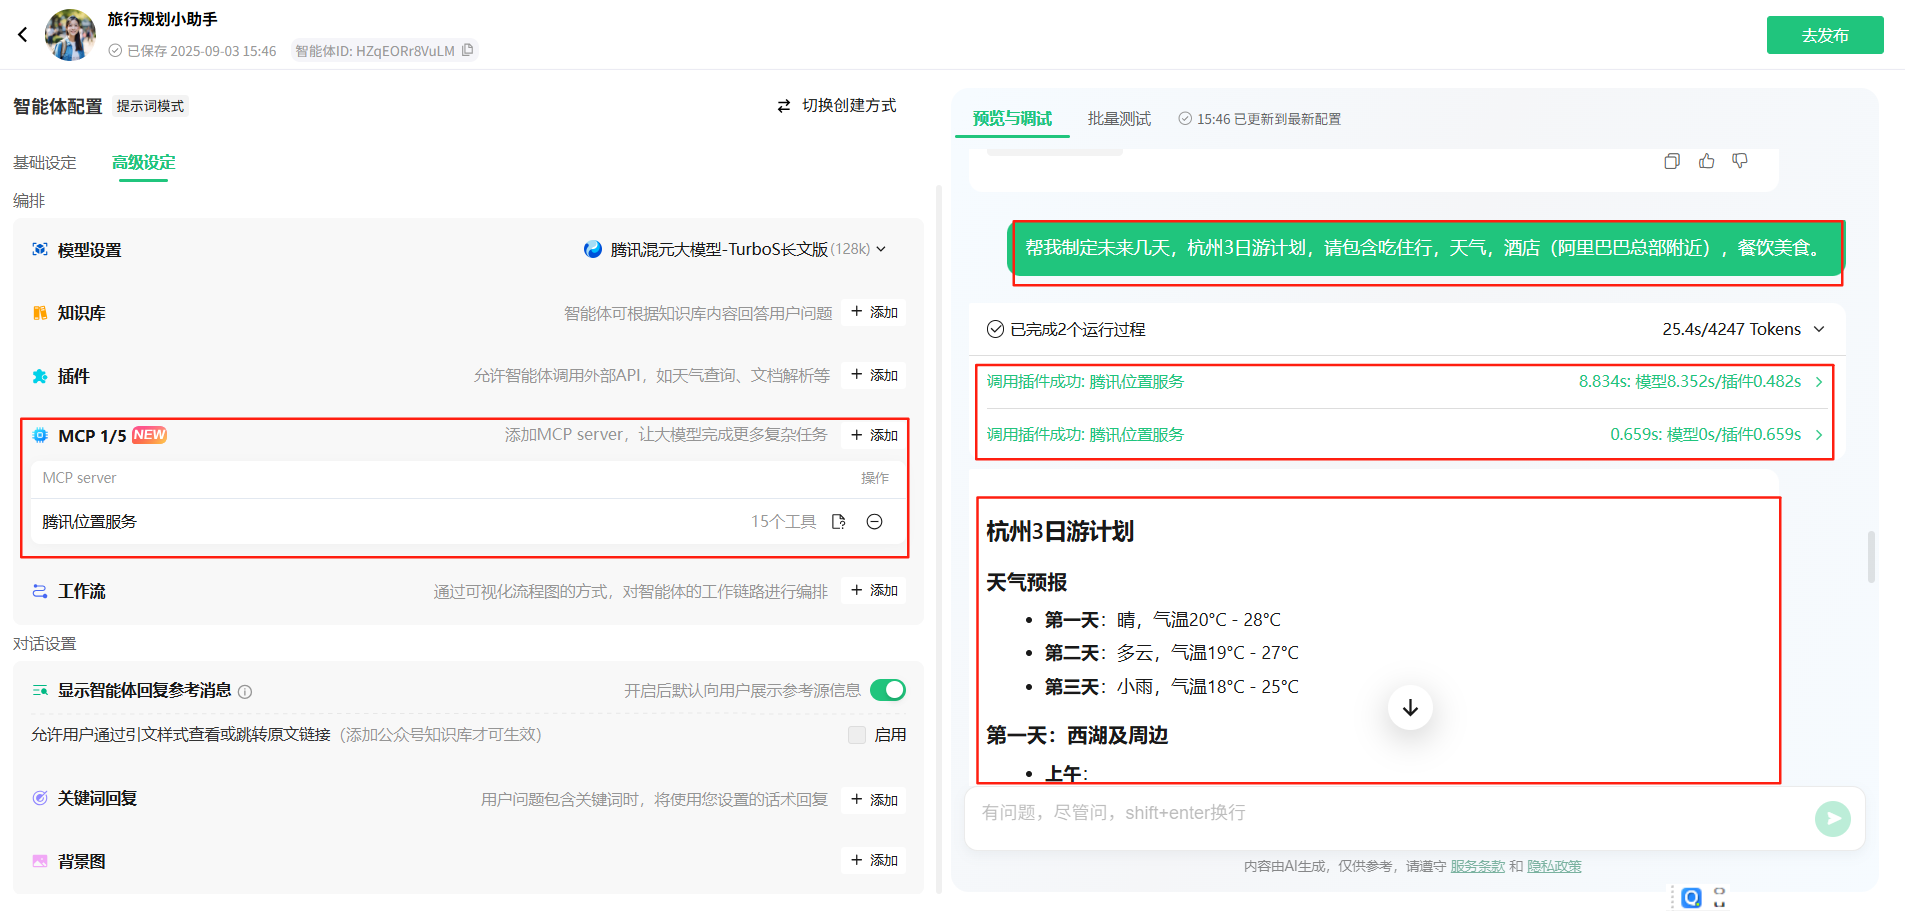Click the 腾讯位置服务 MCP server row
Image resolution: width=1905 pixels, height=911 pixels.
468,521
